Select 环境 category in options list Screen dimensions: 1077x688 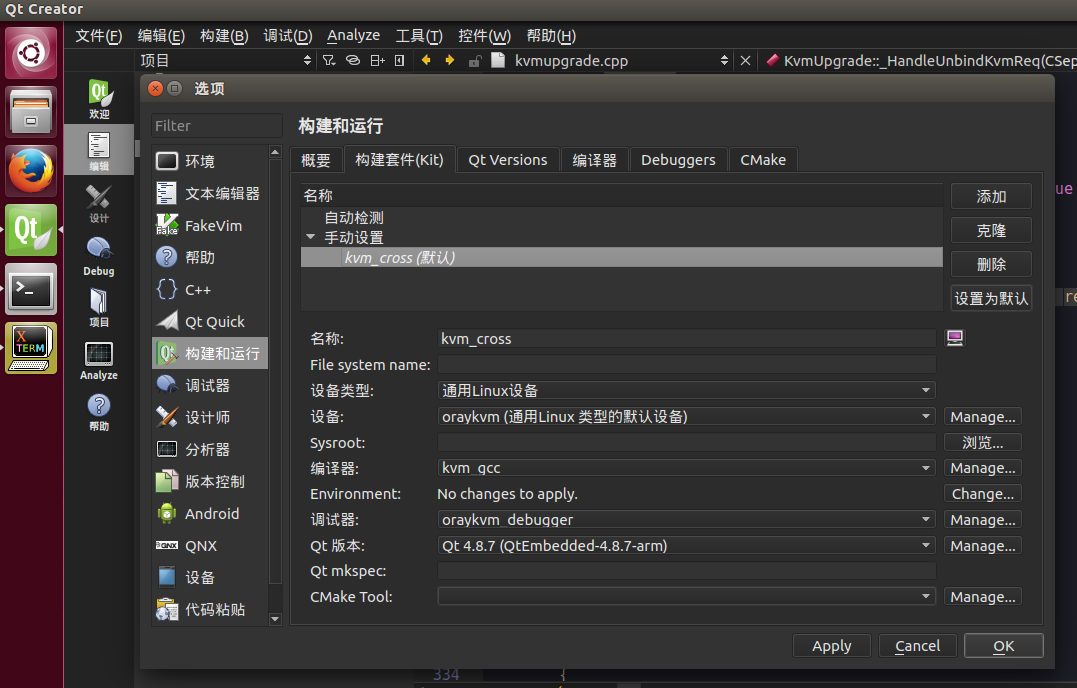pos(209,161)
